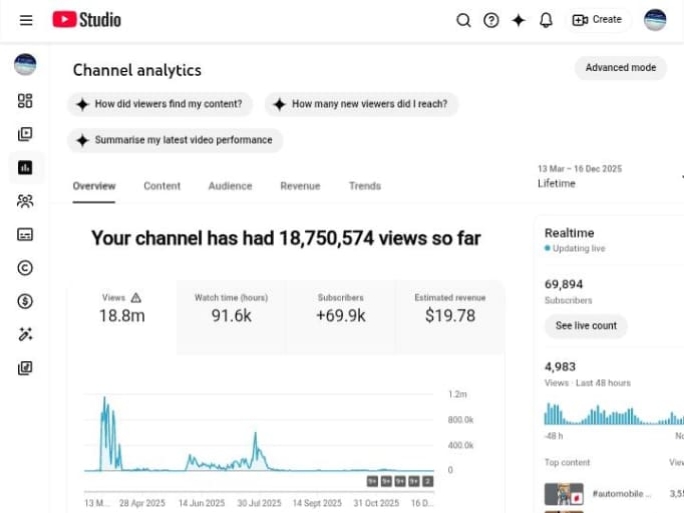The image size is (684, 513).
Task: Open the Help question mark icon
Action: 491,20
